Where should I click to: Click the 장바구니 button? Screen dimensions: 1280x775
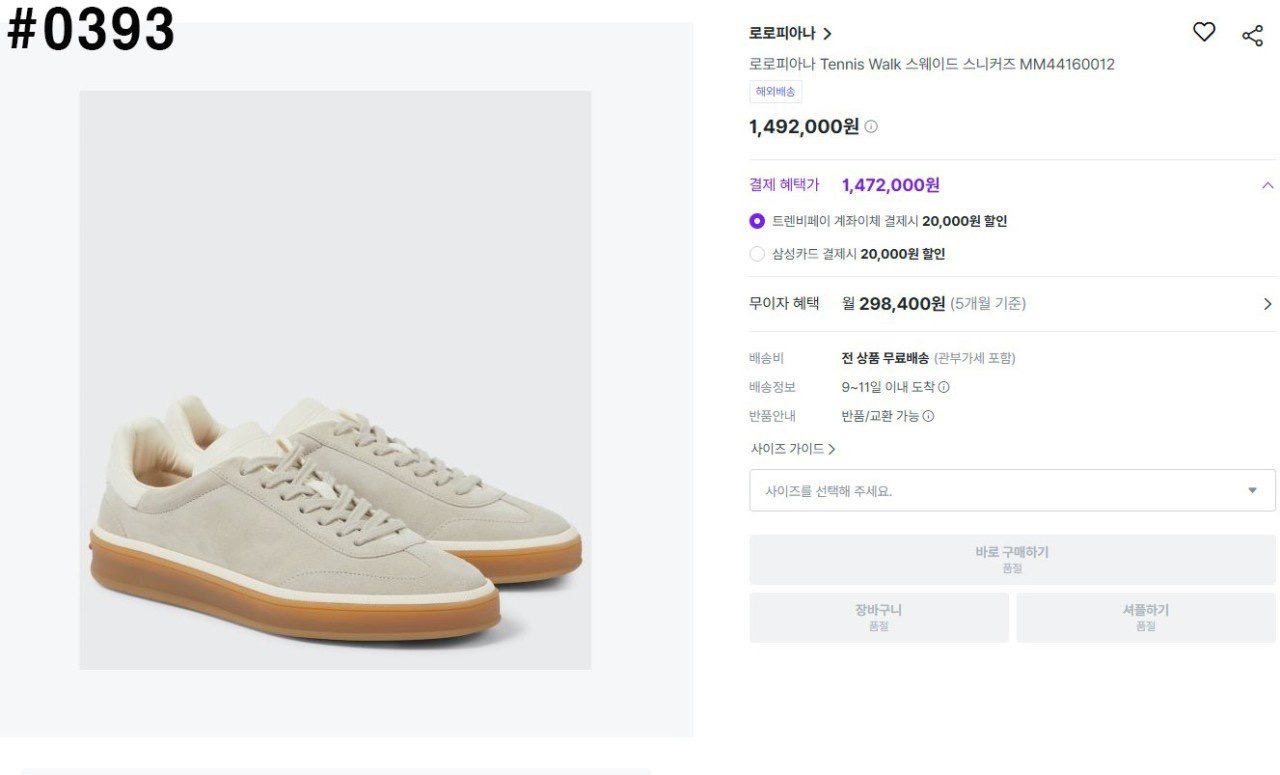878,617
